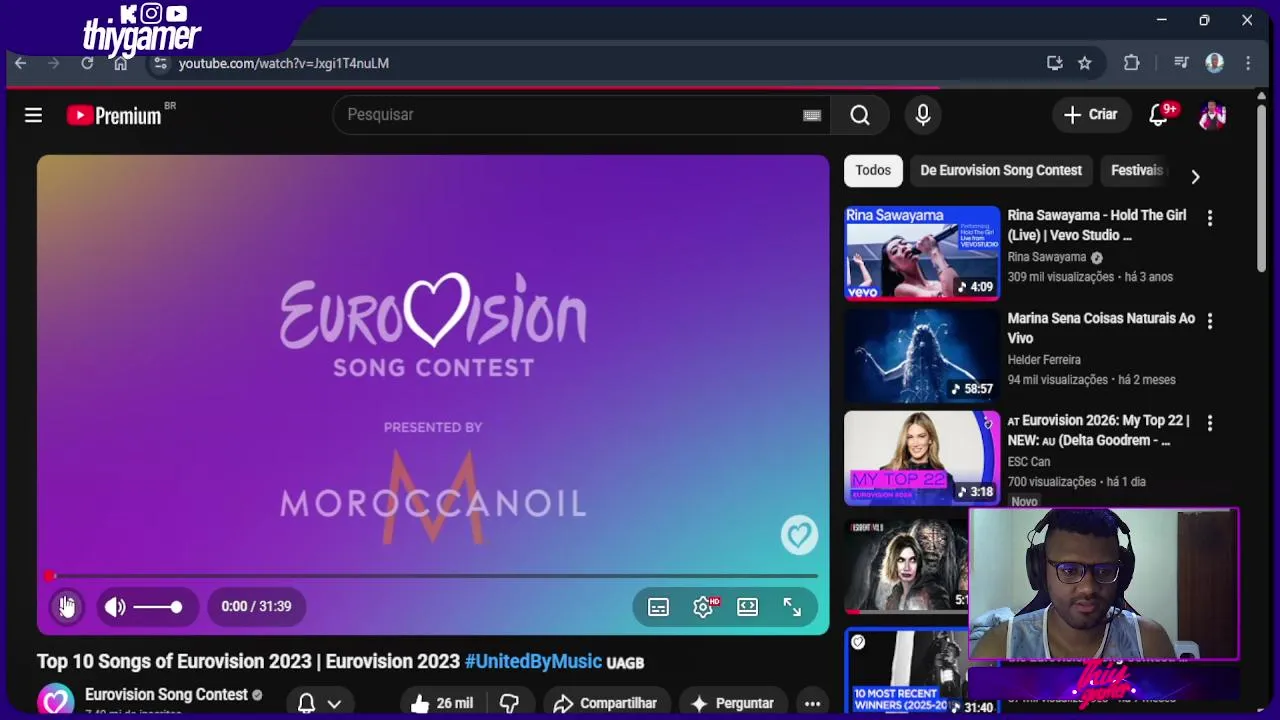Open the account avatar menu

pos(1212,115)
